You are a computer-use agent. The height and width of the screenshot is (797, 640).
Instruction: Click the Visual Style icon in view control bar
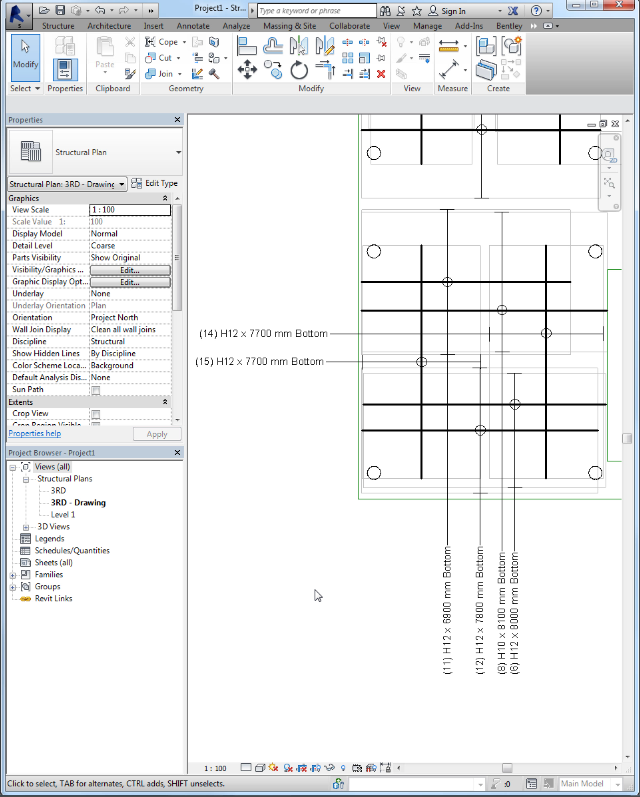(260, 768)
